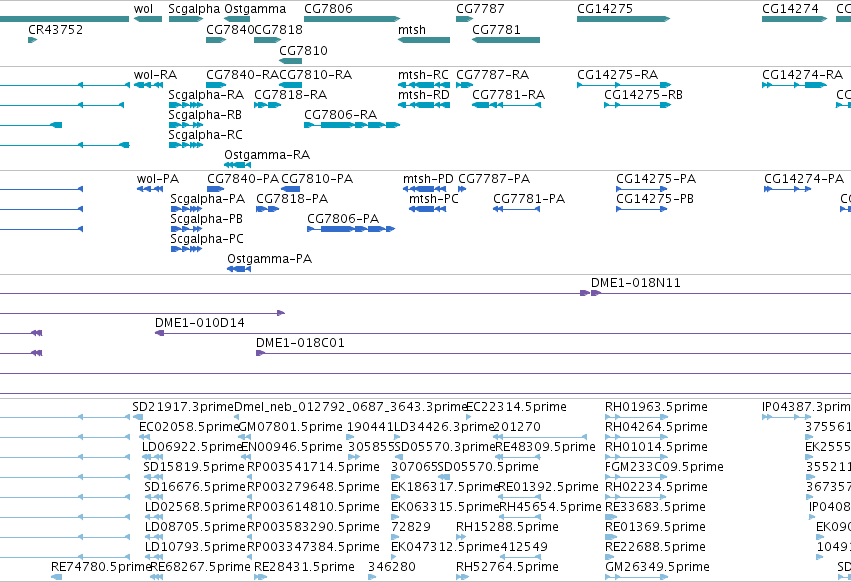Click the wol gene feature
Image resolution: width=851 pixels, height=582 pixels.
coord(148,19)
